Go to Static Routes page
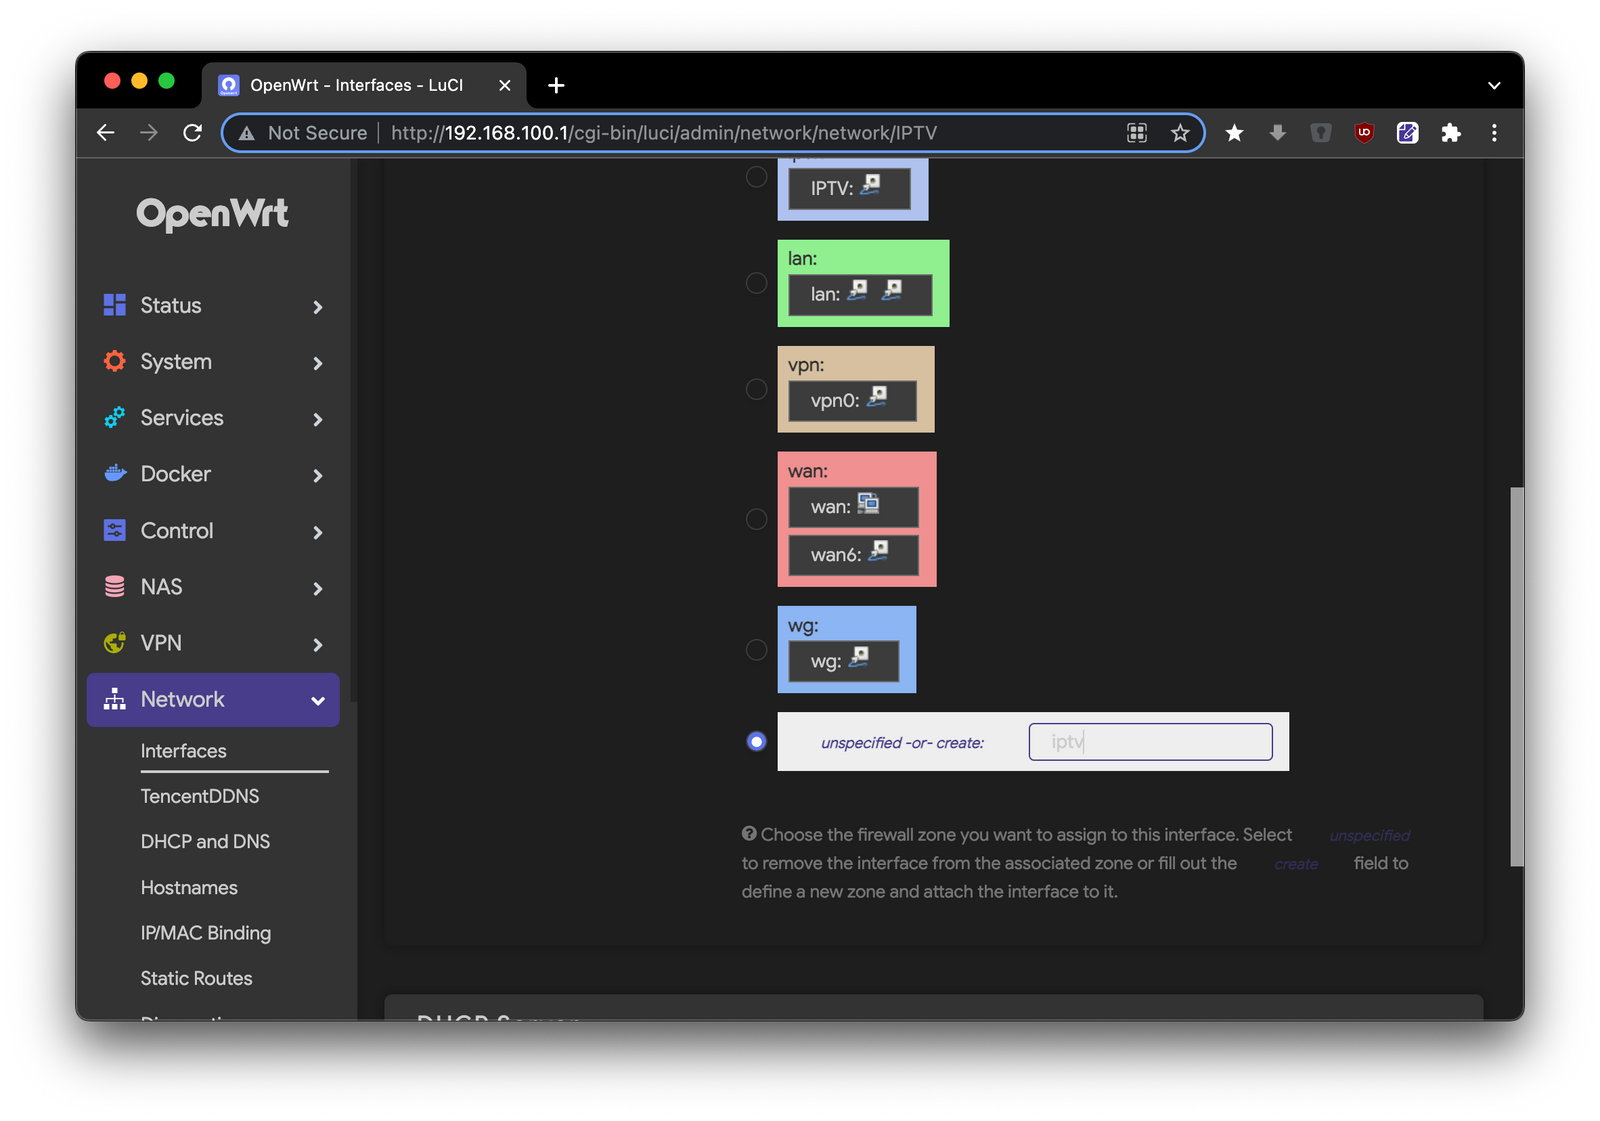This screenshot has height=1121, width=1600. [196, 979]
